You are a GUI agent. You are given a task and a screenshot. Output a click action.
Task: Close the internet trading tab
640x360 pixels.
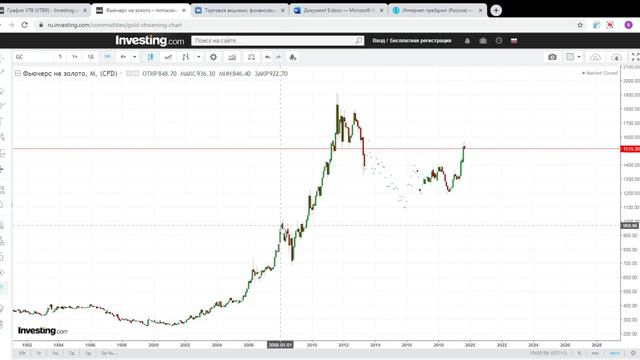click(x=480, y=10)
